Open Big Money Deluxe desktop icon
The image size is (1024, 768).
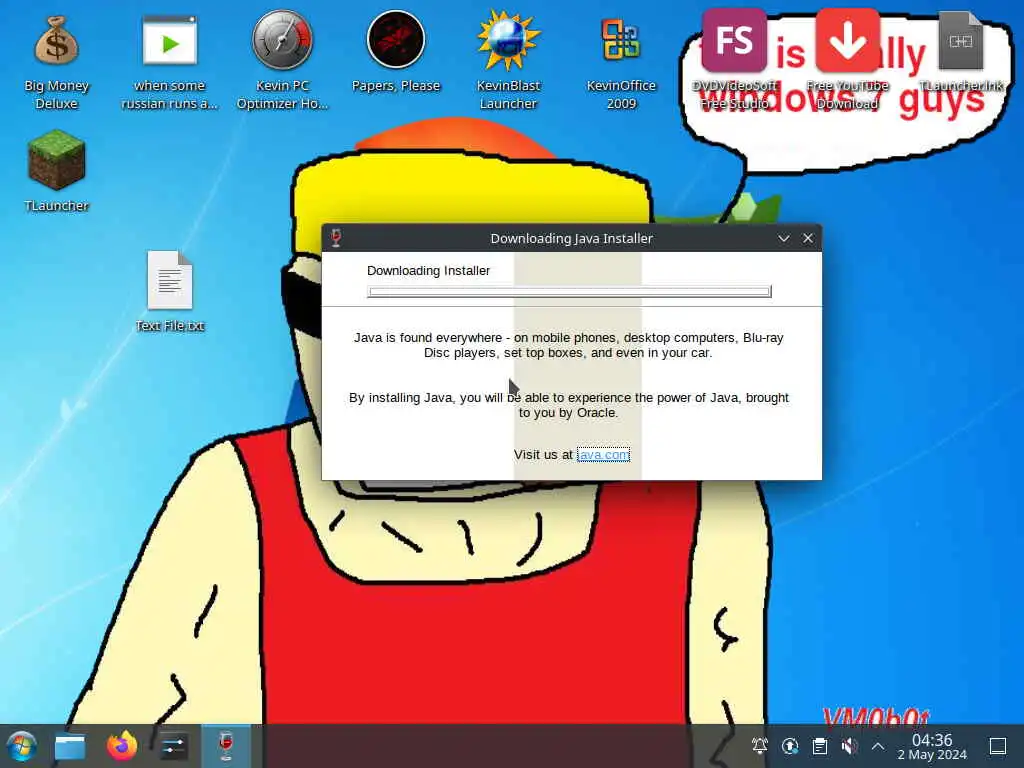coord(56,63)
